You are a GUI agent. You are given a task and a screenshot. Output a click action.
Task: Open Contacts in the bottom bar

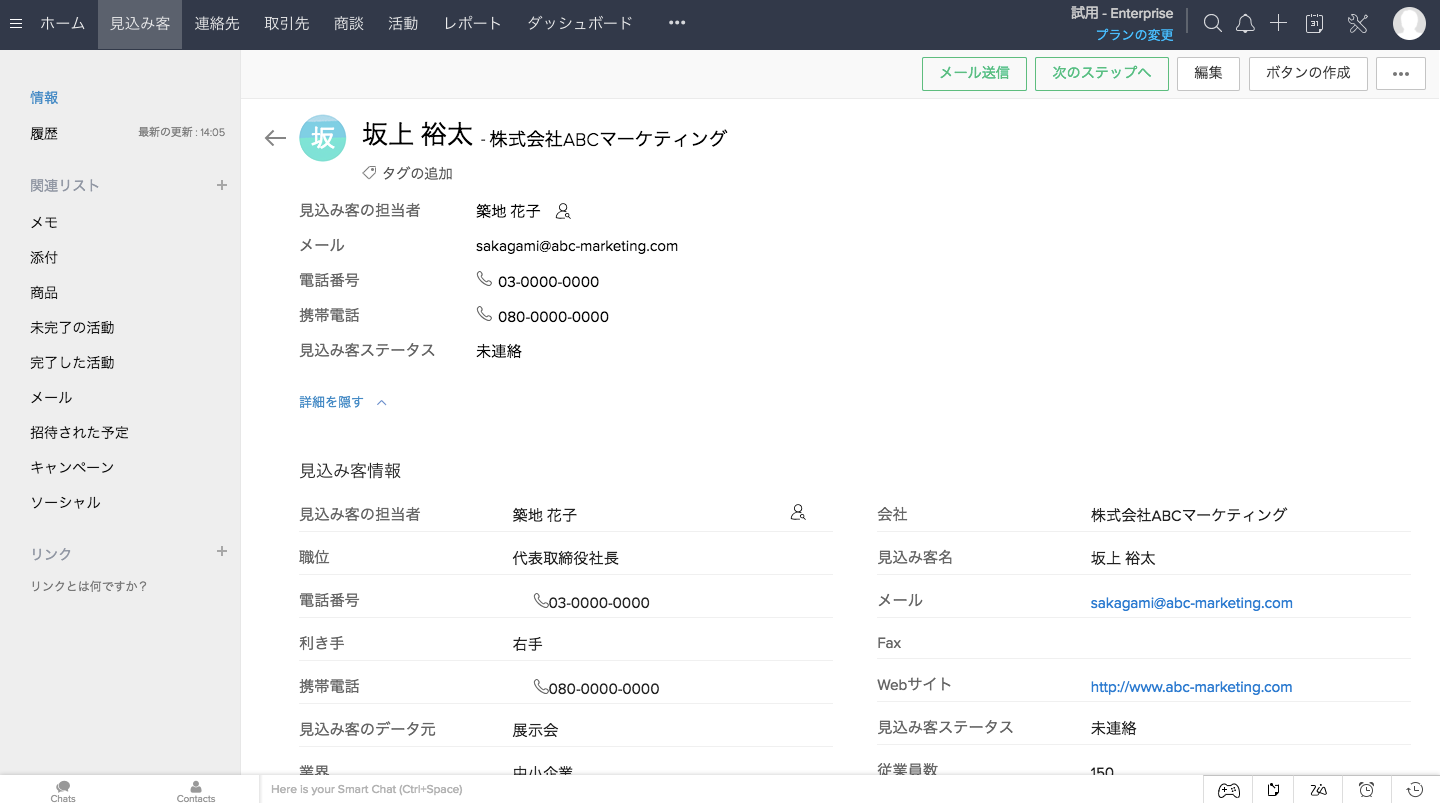(x=196, y=791)
